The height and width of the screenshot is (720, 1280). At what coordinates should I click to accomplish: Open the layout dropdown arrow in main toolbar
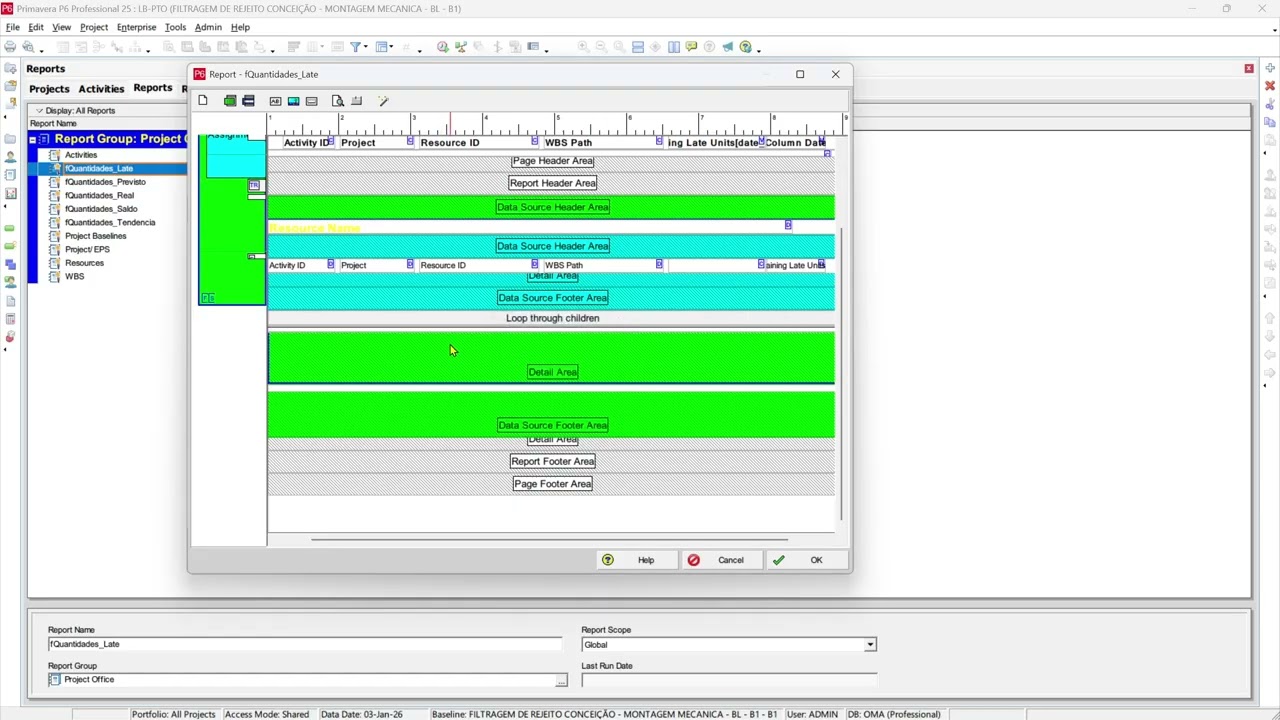pyautogui.click(x=393, y=47)
